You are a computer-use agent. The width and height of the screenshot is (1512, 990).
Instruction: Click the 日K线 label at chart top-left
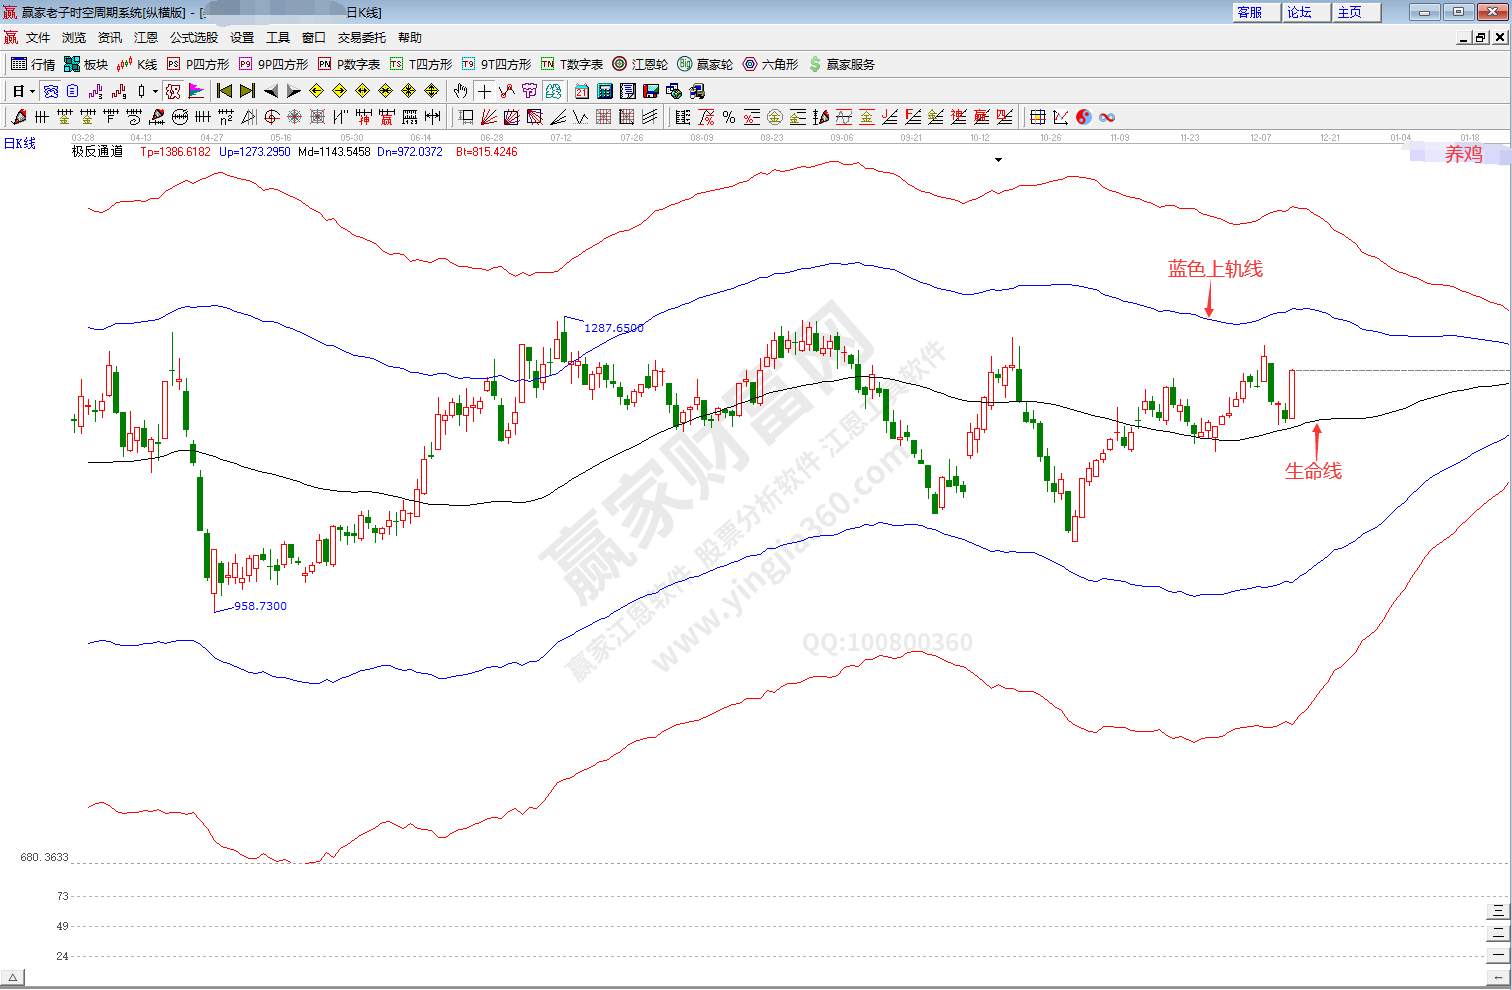point(20,144)
